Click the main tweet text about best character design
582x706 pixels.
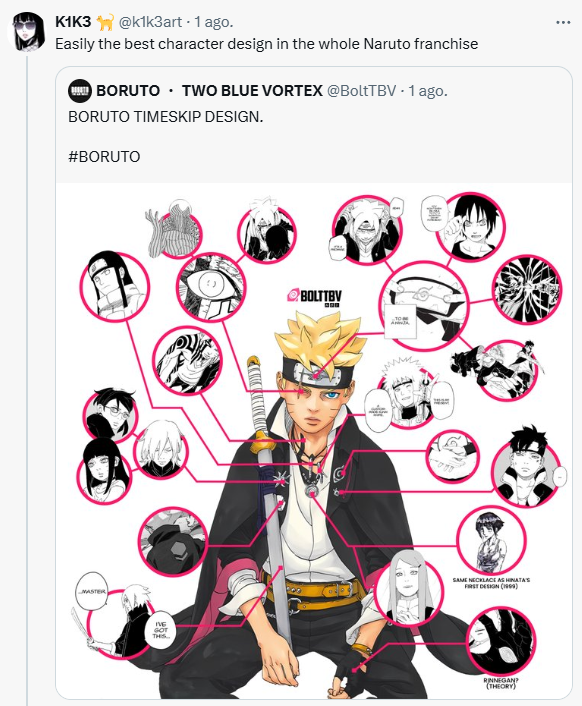coord(266,44)
